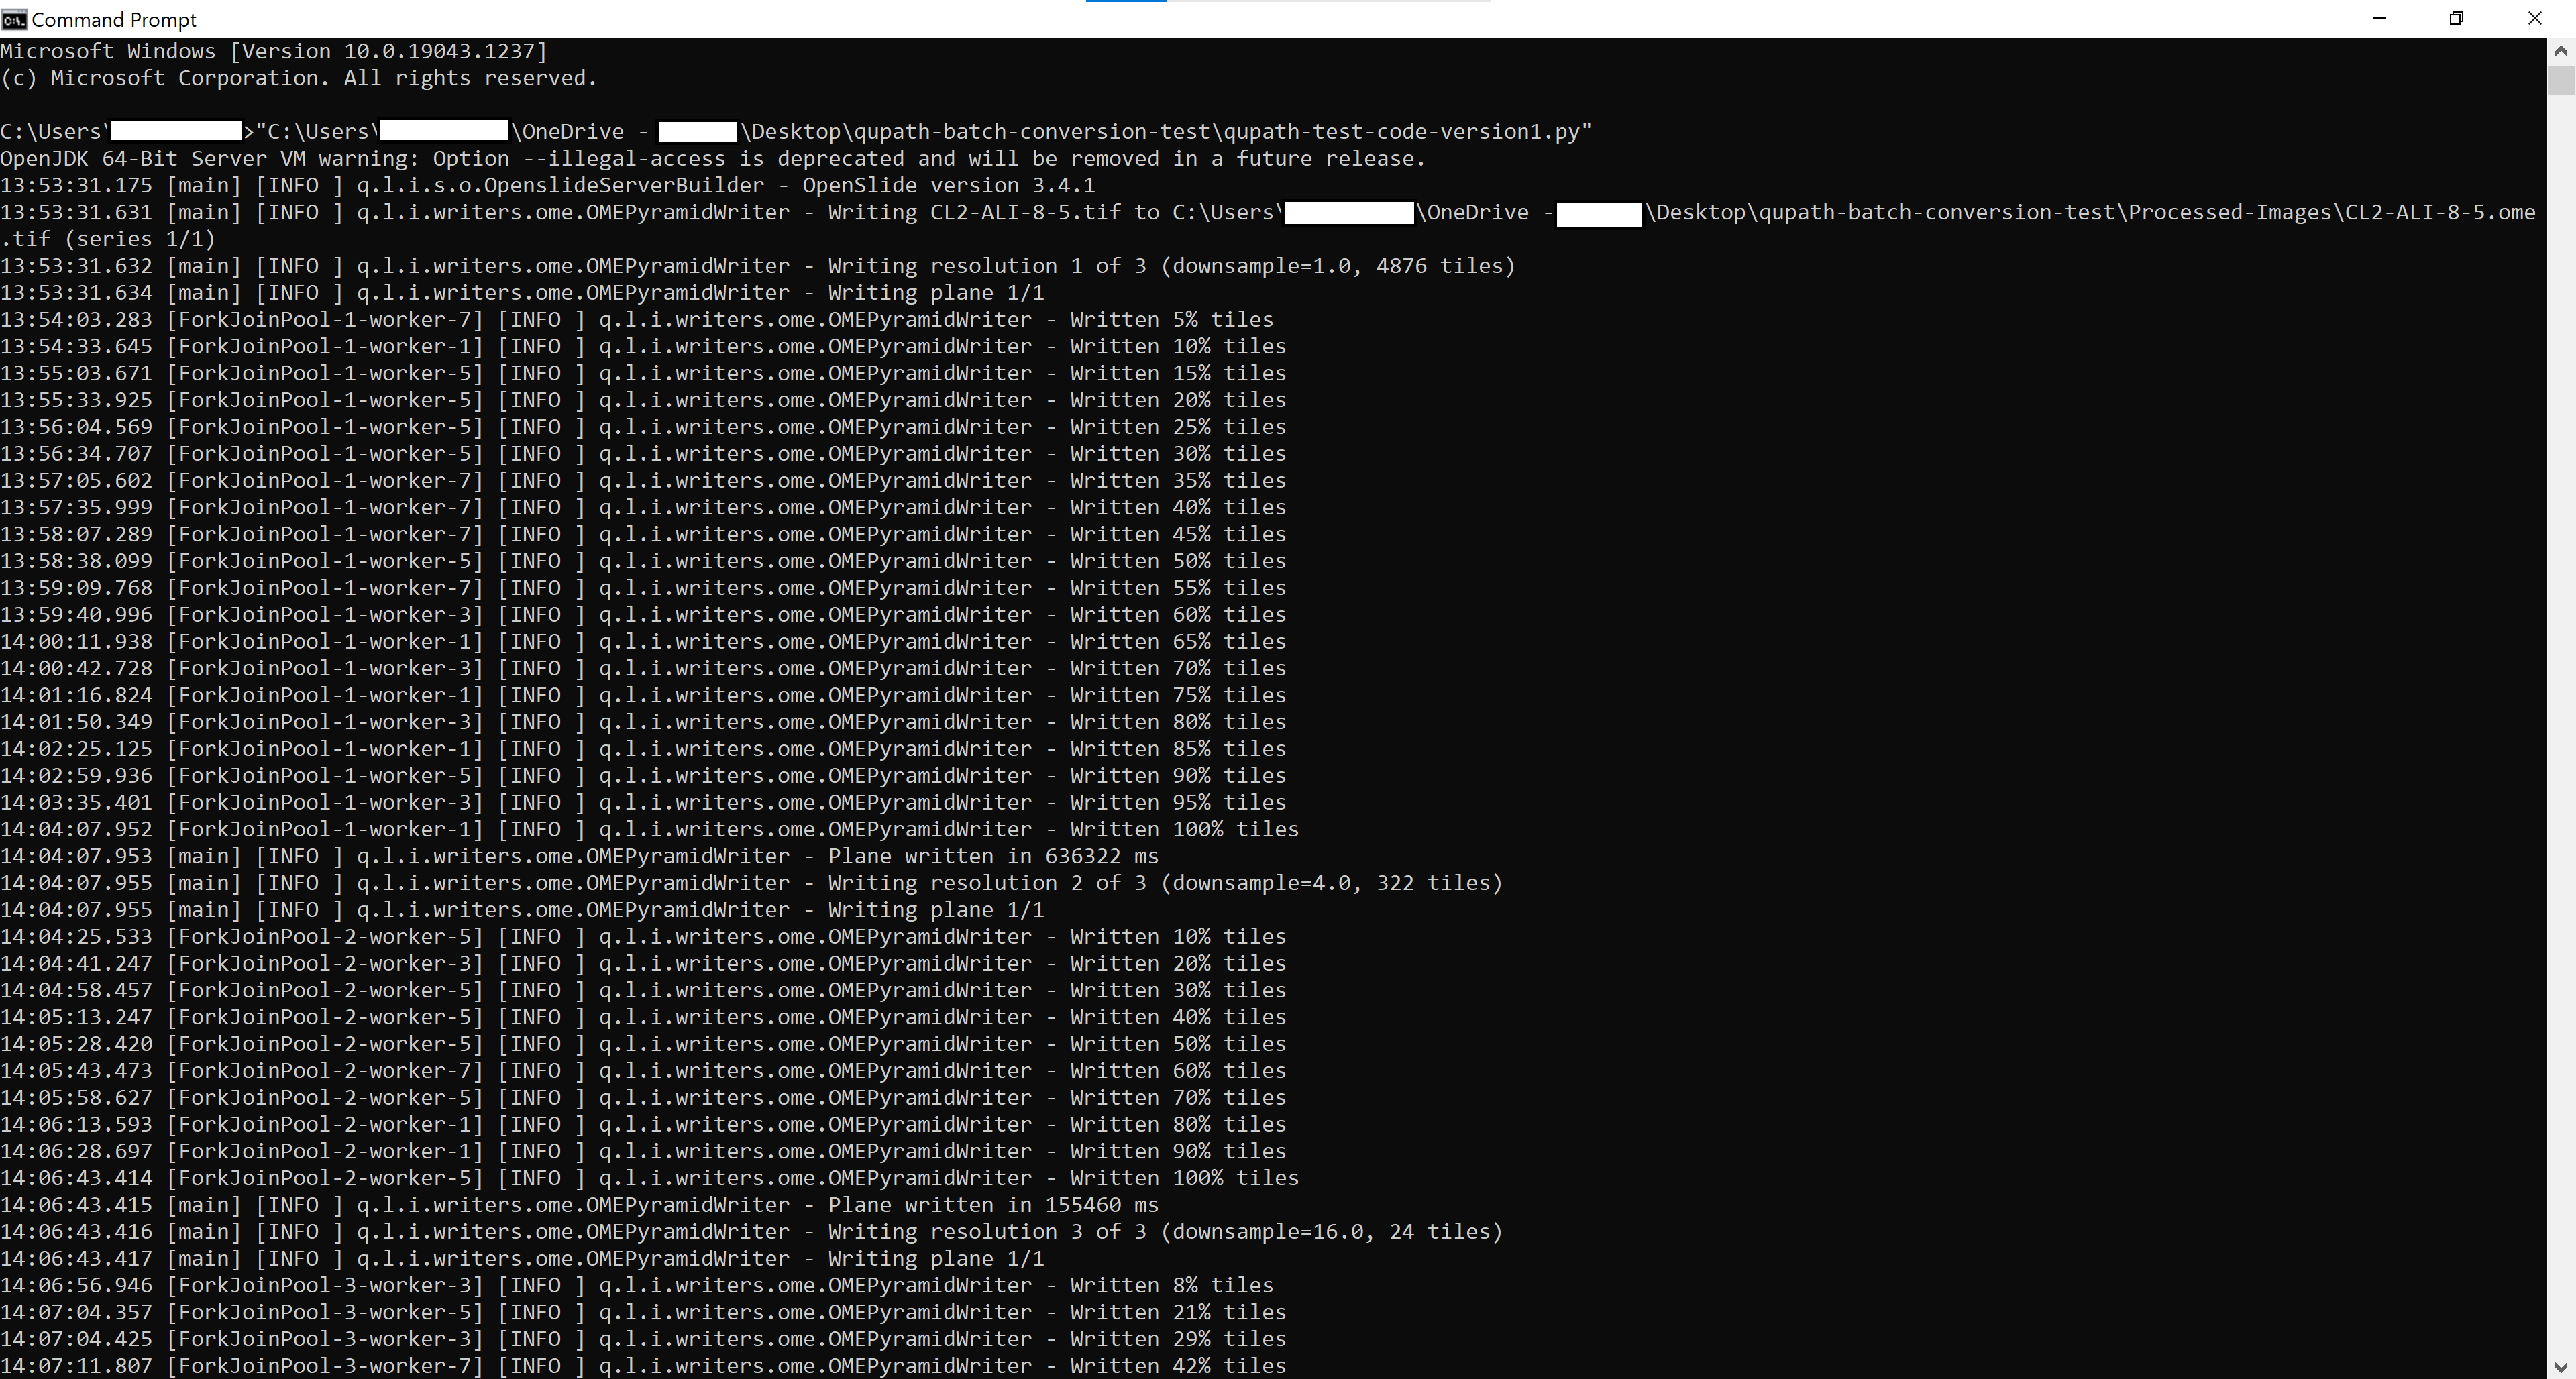This screenshot has width=2576, height=1379.
Task: Click the X close icon
Action: point(2536,19)
